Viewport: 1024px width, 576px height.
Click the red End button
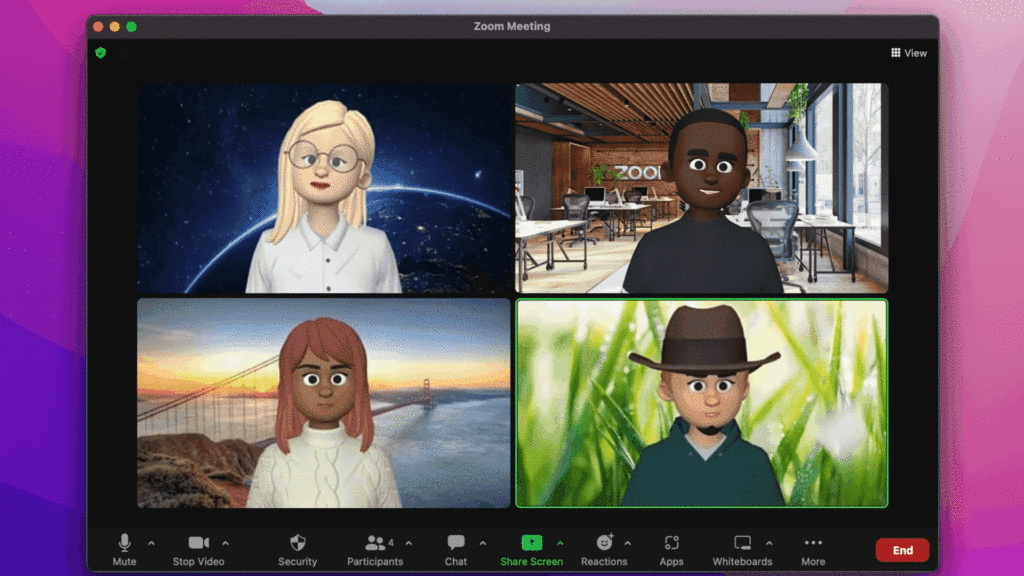point(902,550)
